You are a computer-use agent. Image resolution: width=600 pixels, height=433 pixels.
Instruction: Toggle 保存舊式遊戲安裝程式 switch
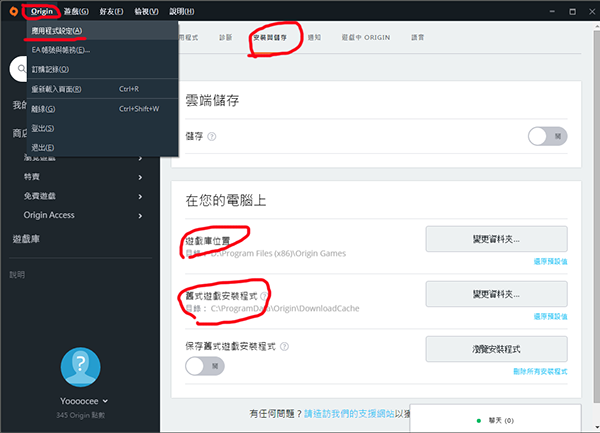(205, 366)
